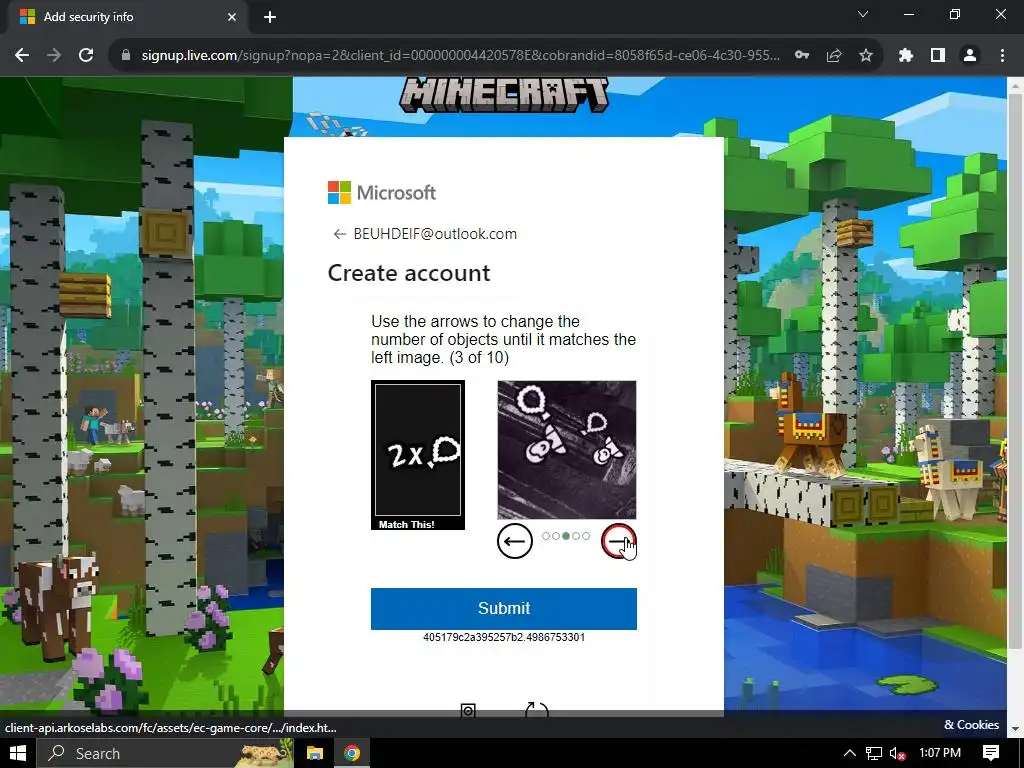The height and width of the screenshot is (768, 1024).
Task: Click the left arrow under puzzle image
Action: tap(515, 541)
